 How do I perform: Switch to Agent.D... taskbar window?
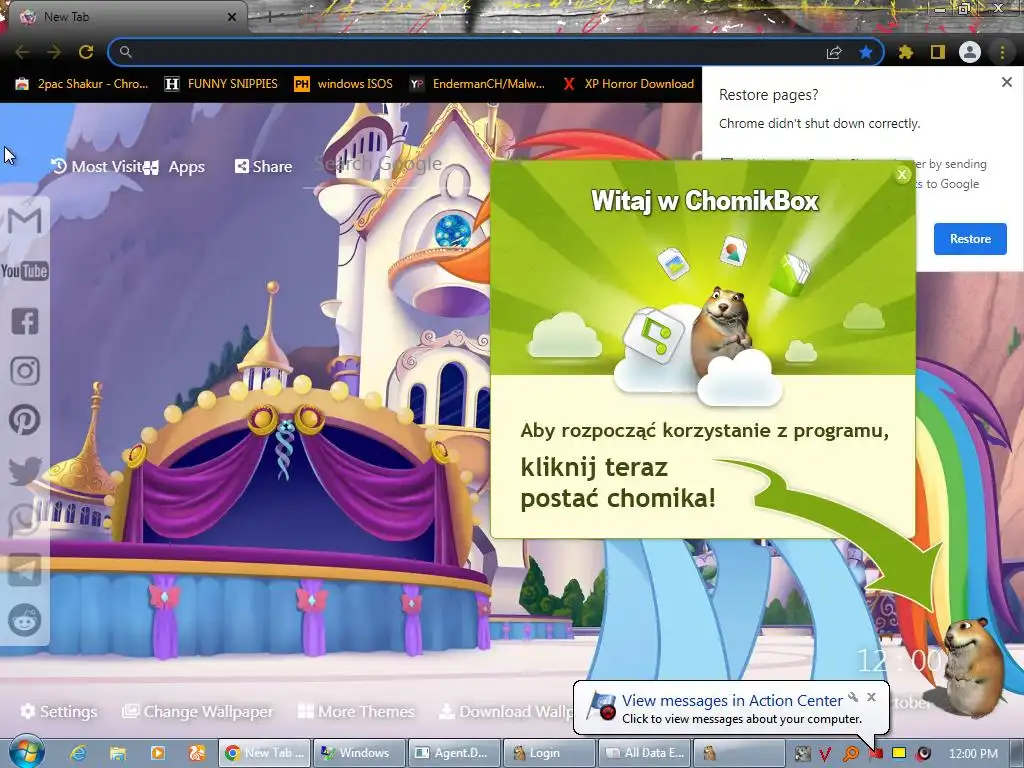[455, 753]
